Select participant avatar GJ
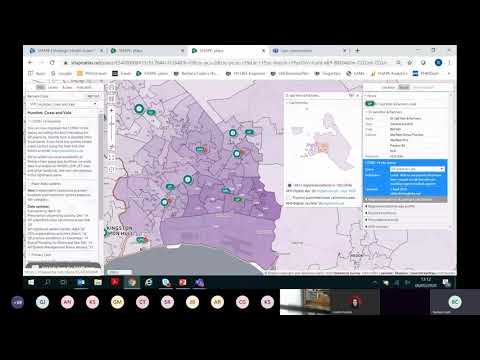This screenshot has width=480, height=360. pyautogui.click(x=42, y=302)
